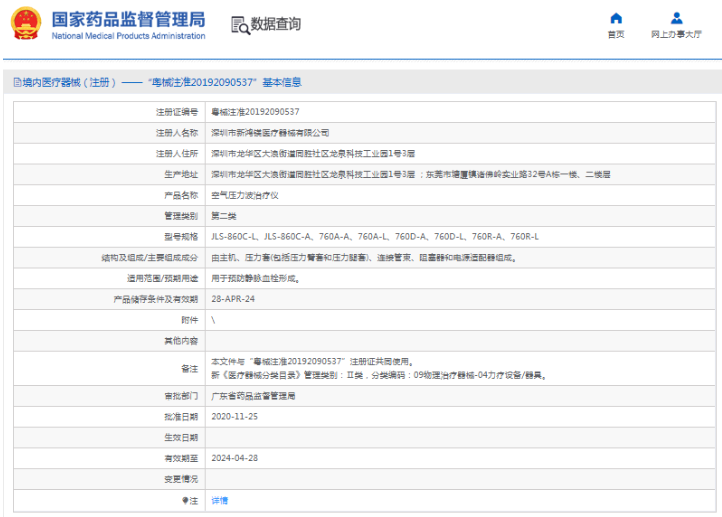Select the text 用于预防静脉血栓形成
This screenshot has height=517, width=722.
(x=255, y=279)
